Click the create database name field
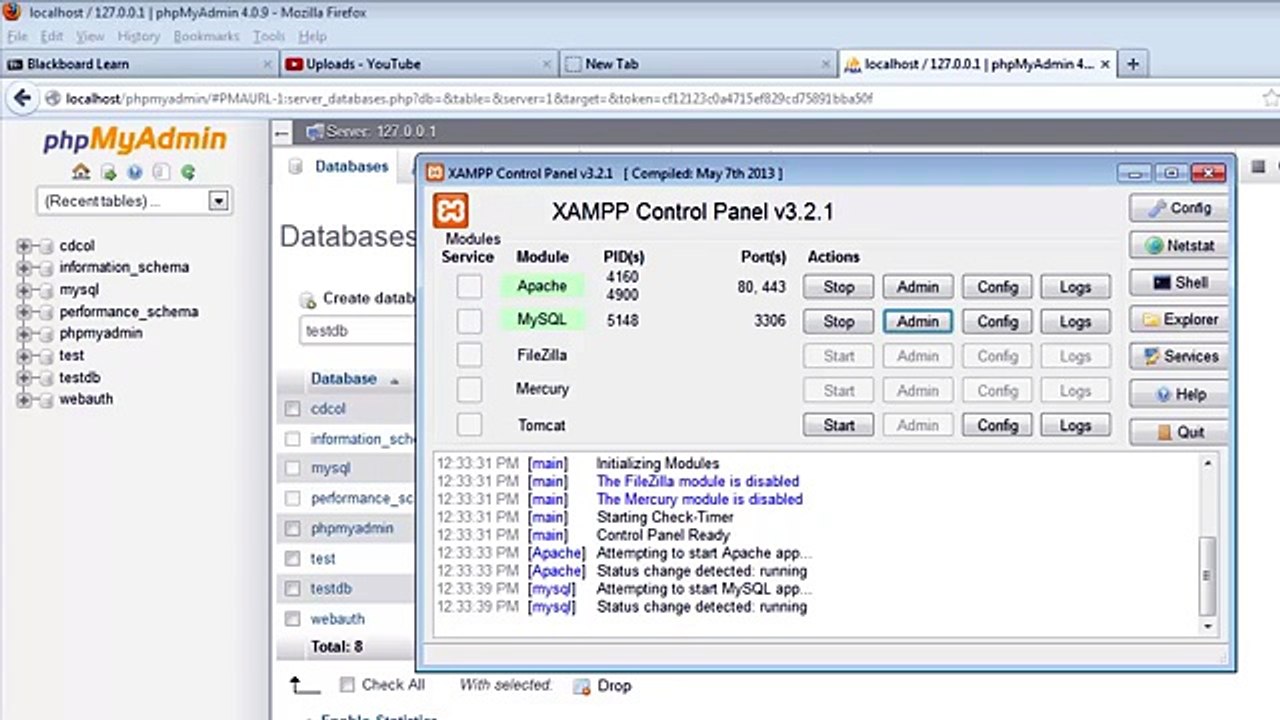This screenshot has height=720, width=1280. click(358, 331)
